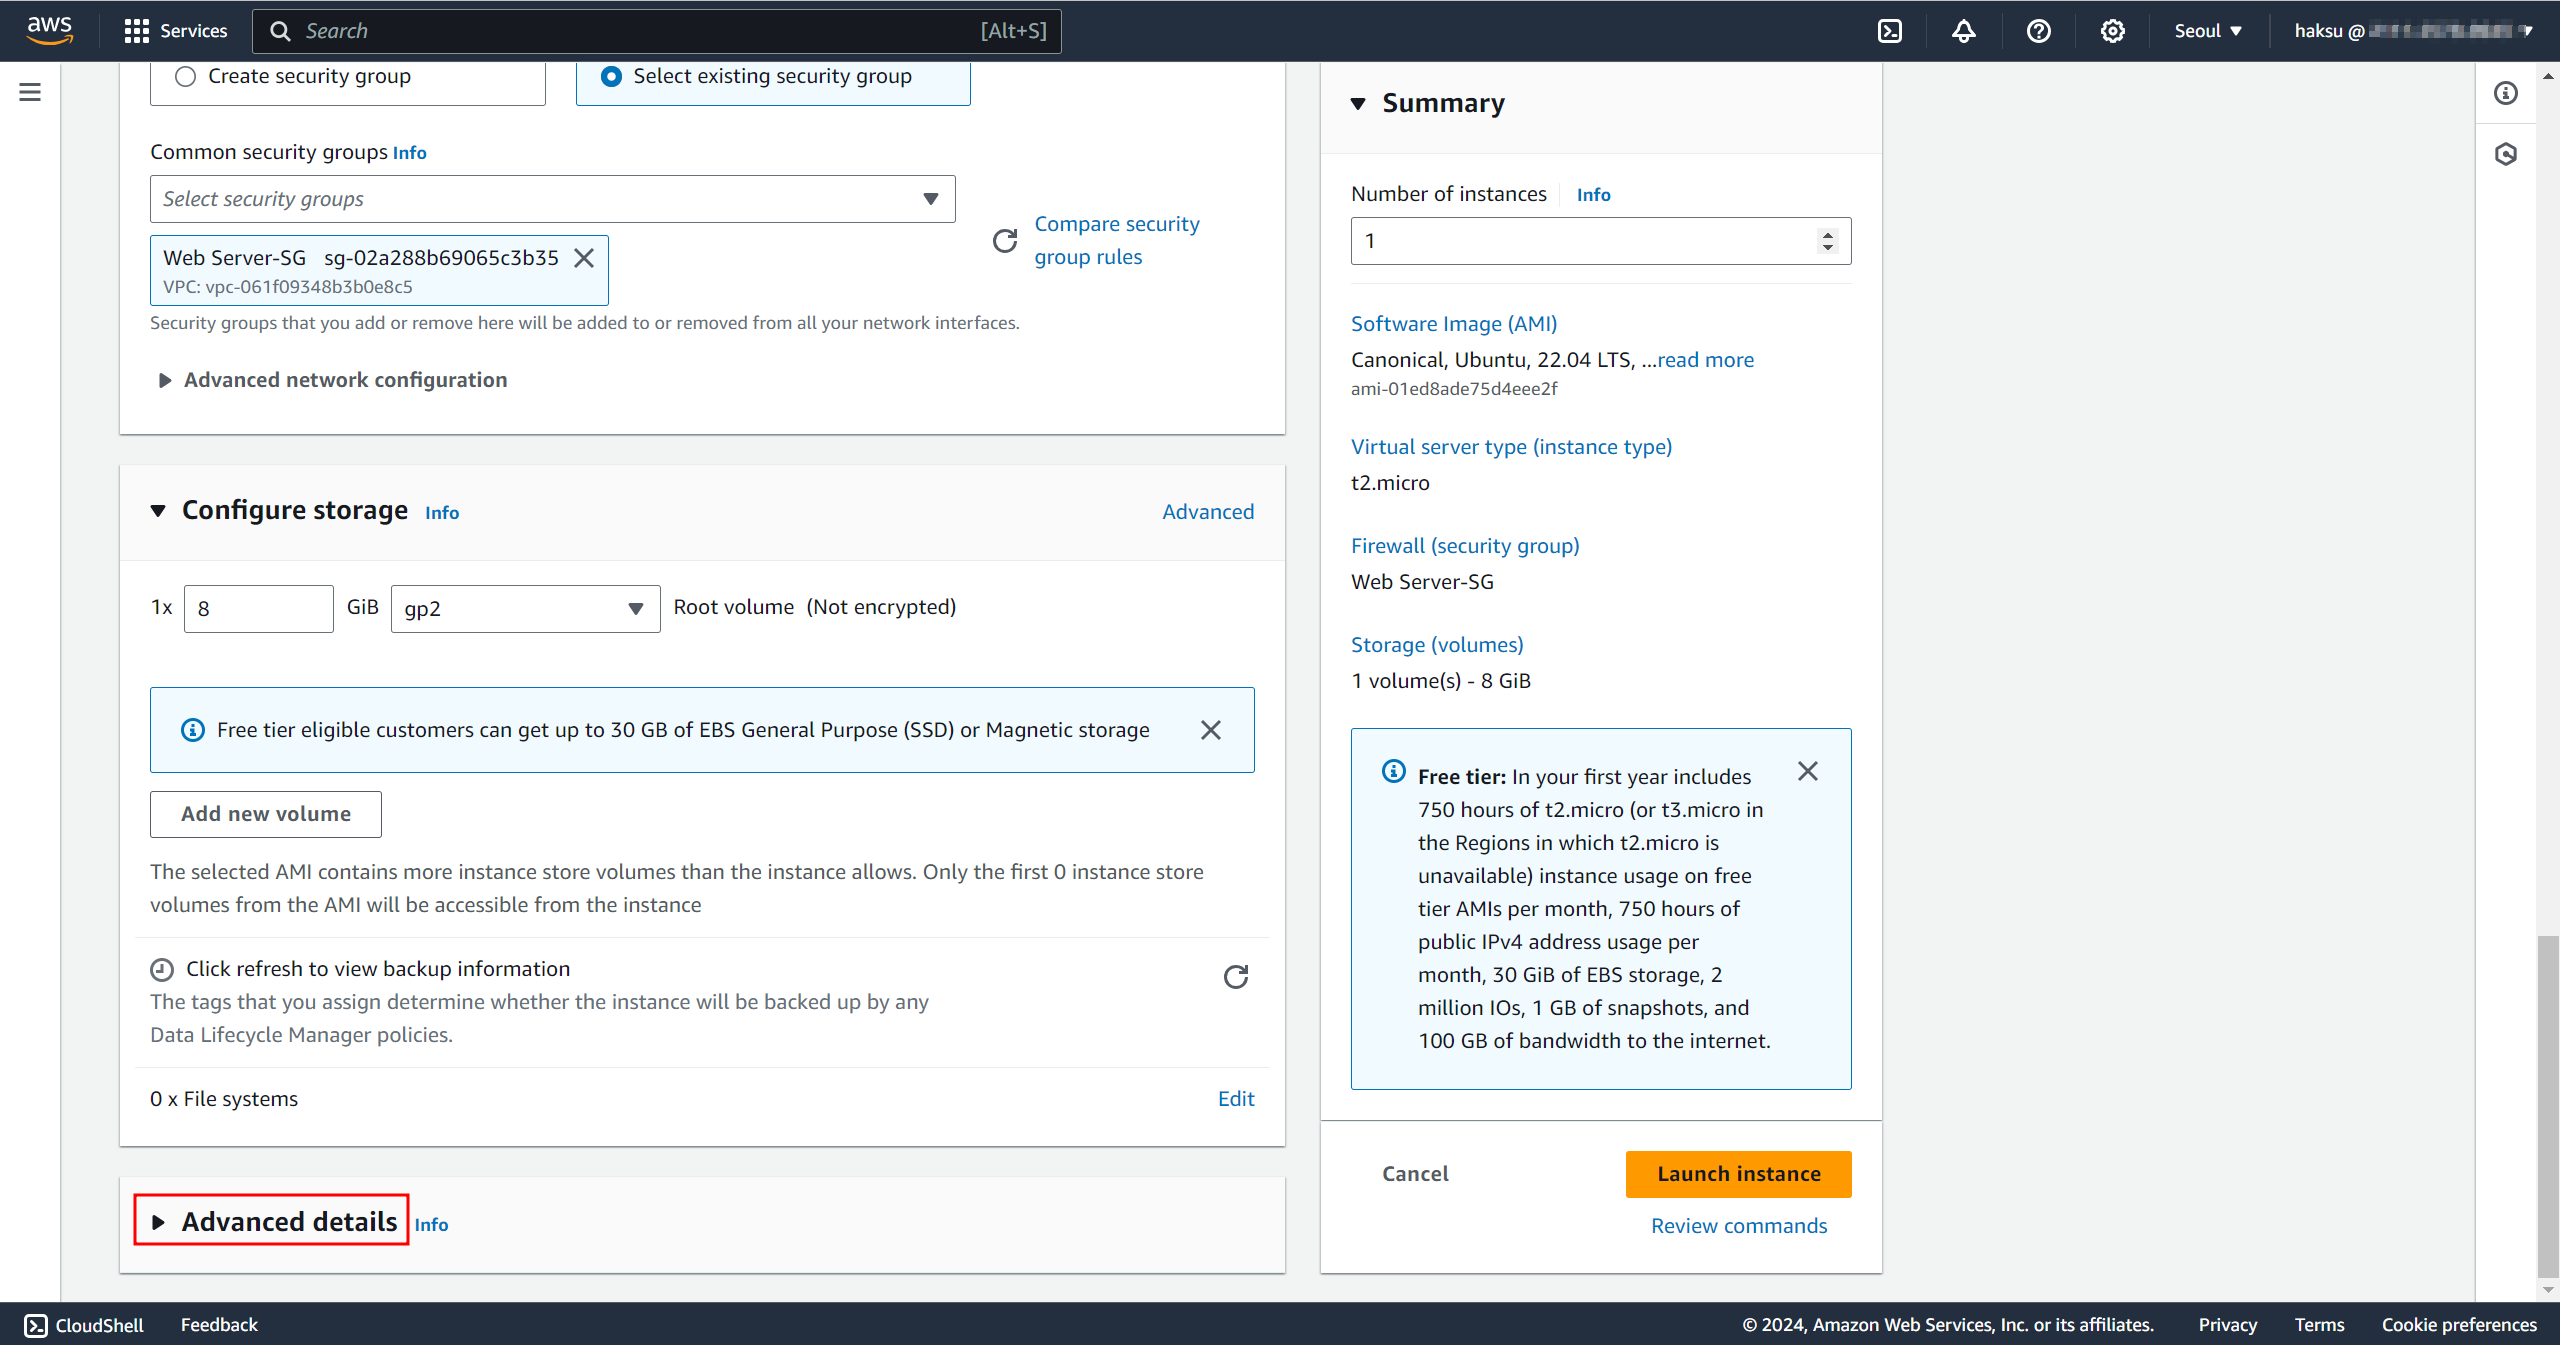
Task: Open the Select security groups dropdown
Action: tap(552, 199)
